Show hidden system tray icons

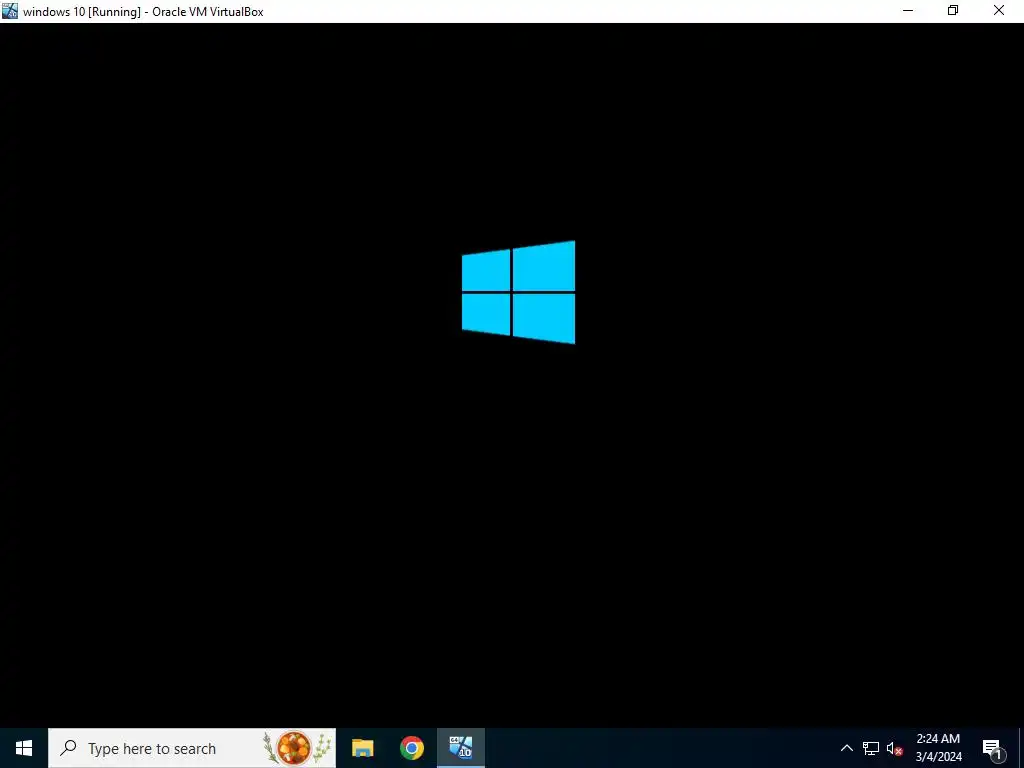tap(846, 748)
